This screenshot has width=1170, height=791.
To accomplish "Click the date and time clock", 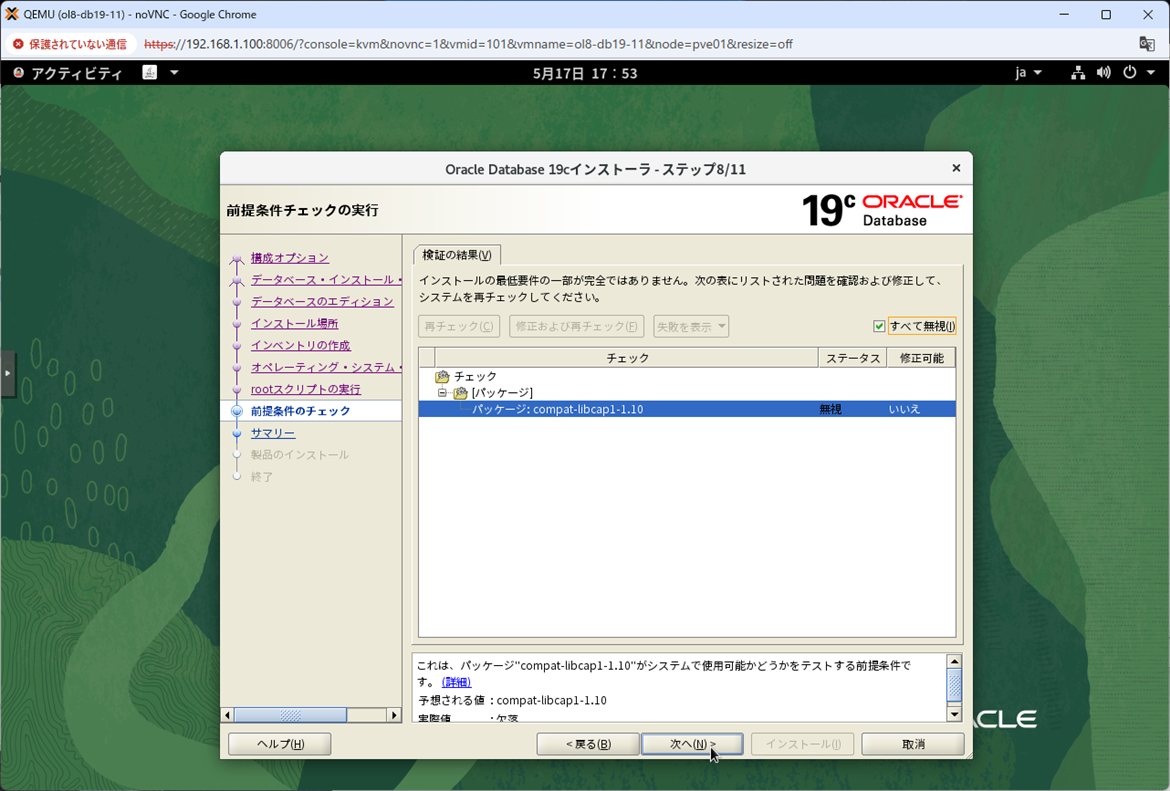I will pos(585,73).
